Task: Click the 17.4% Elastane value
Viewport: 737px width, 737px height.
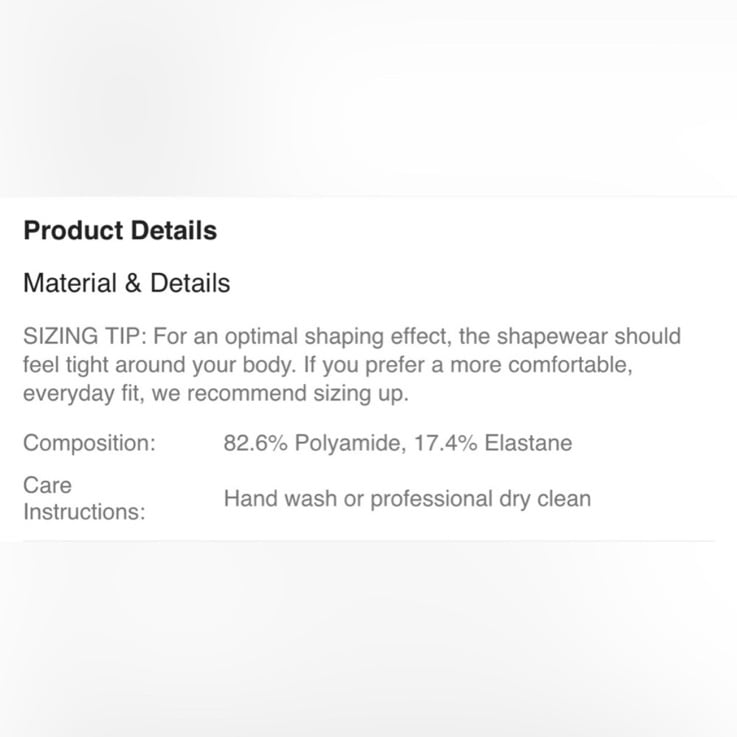Action: 493,443
